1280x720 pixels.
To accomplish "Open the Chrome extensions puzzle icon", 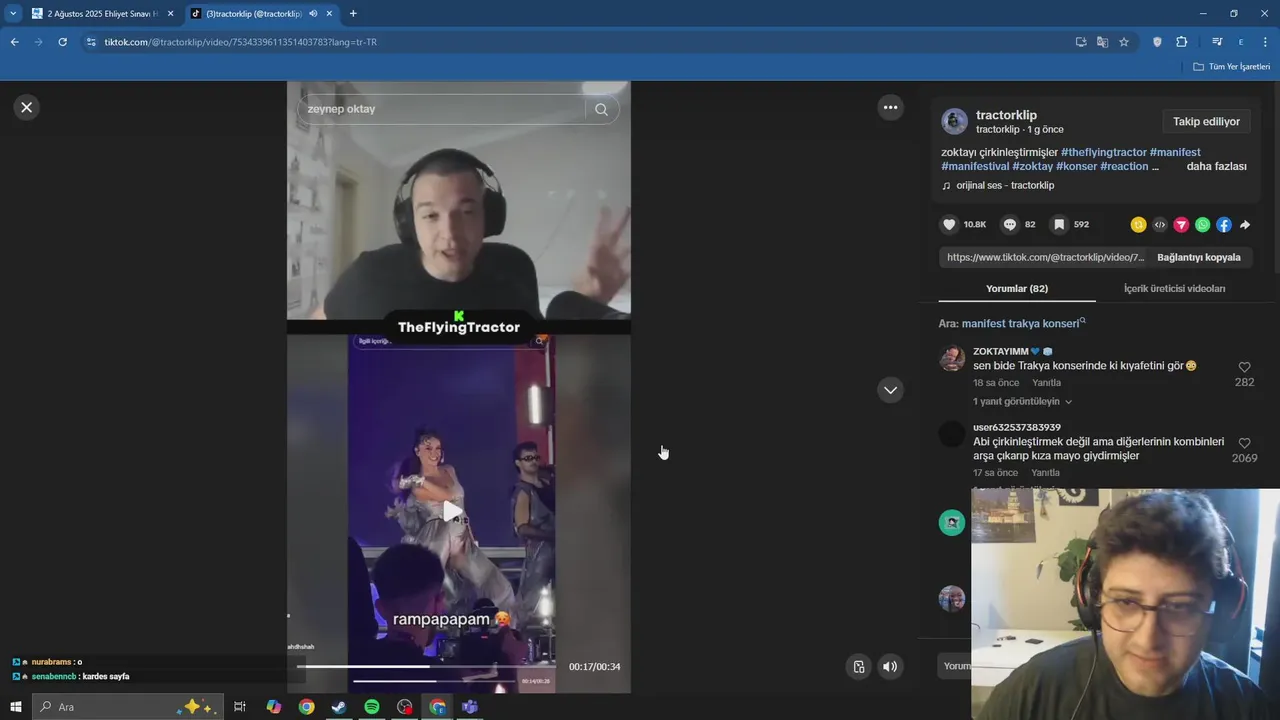I will pyautogui.click(x=1182, y=42).
